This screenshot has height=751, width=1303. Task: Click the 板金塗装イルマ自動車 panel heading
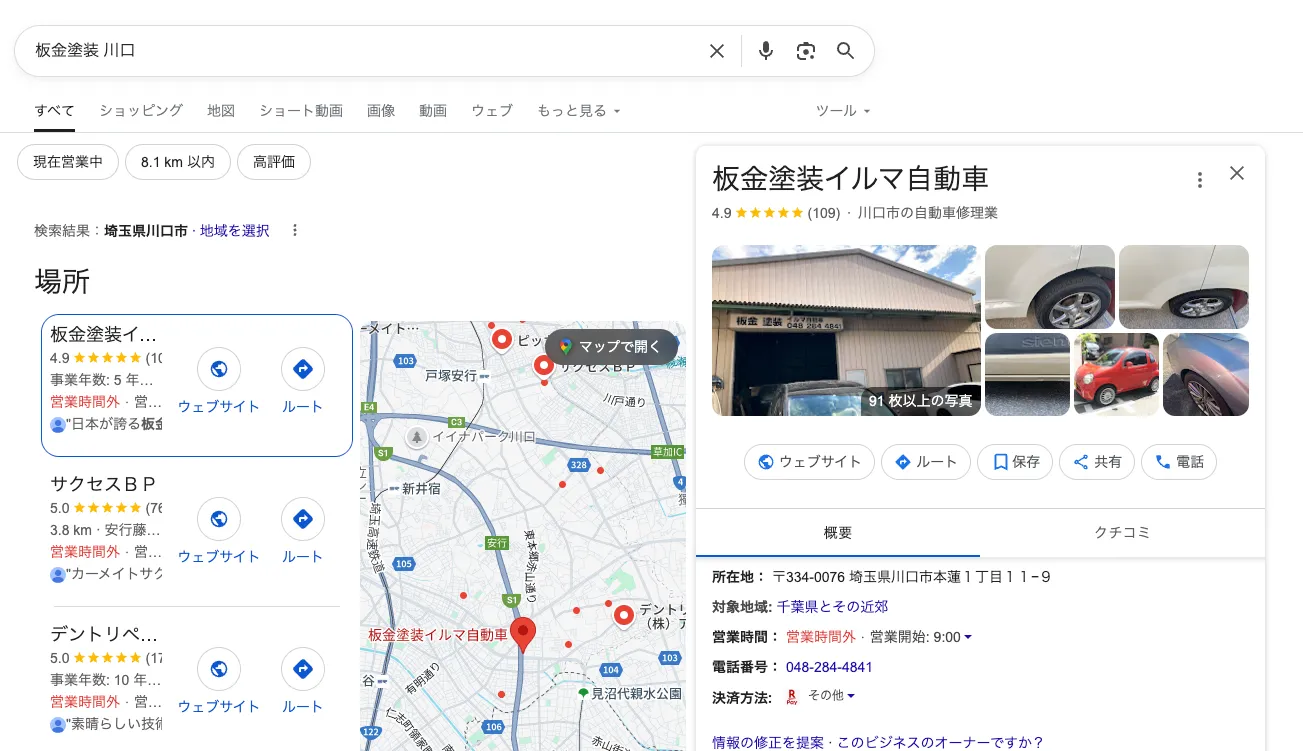(x=850, y=179)
